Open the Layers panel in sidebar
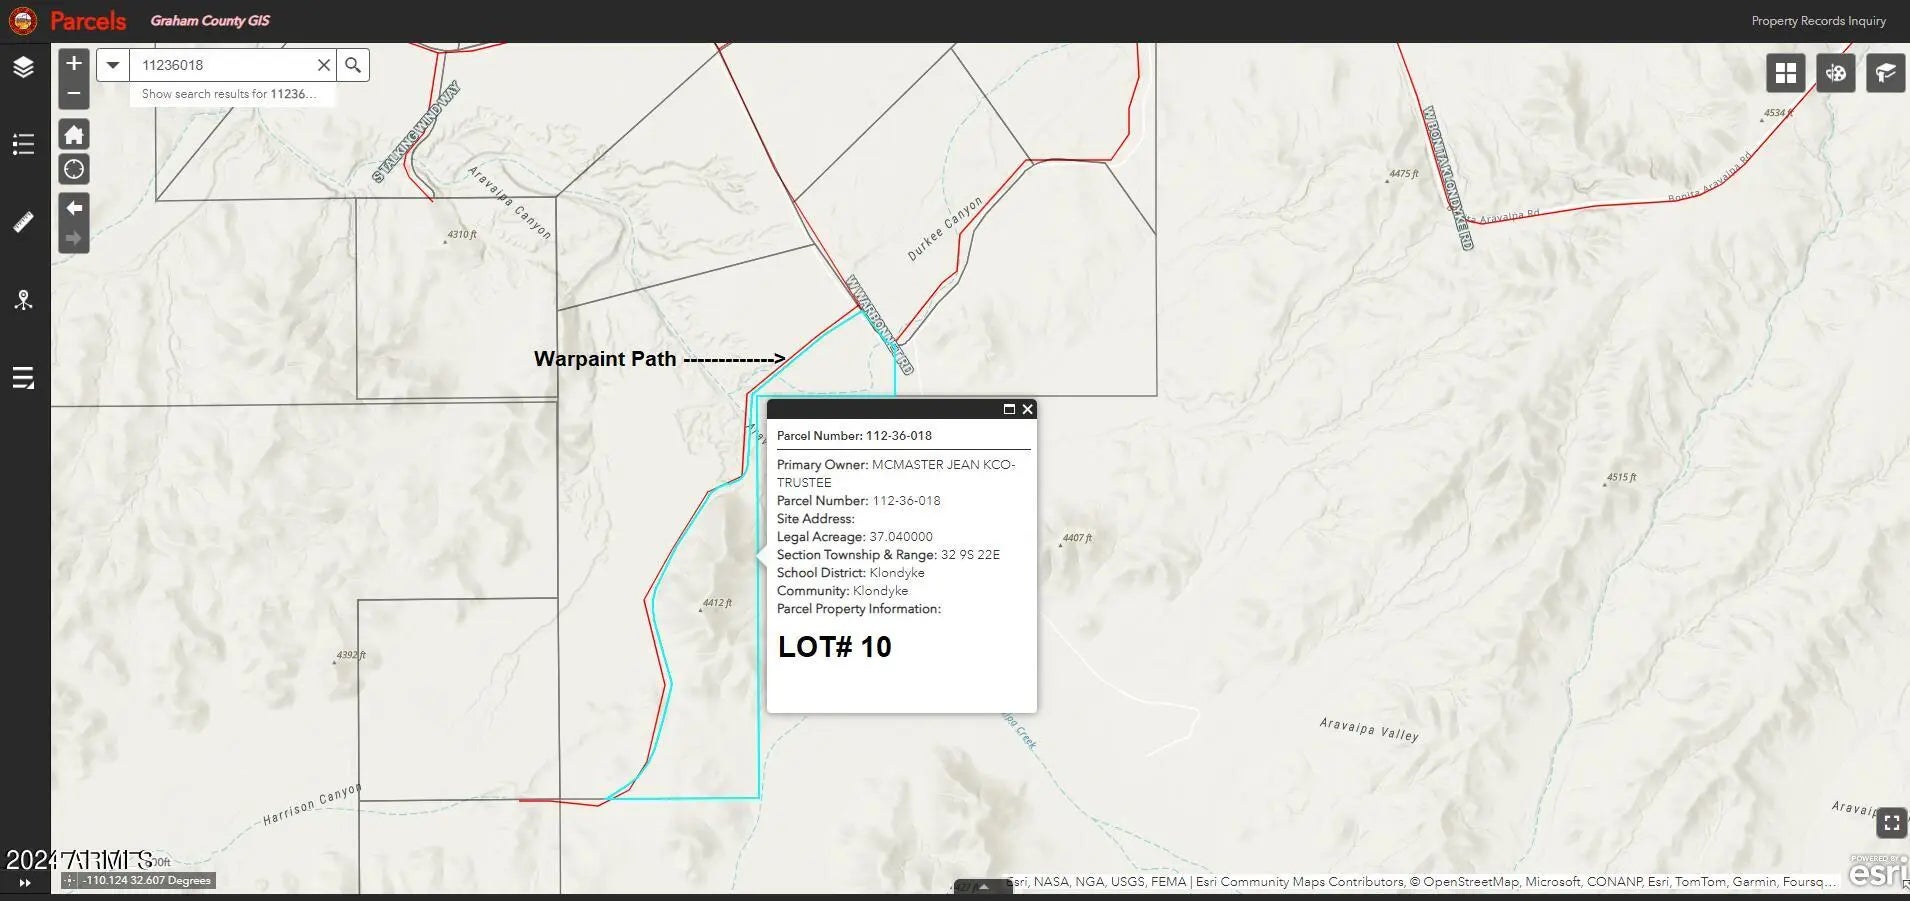This screenshot has width=1910, height=901. [x=23, y=67]
